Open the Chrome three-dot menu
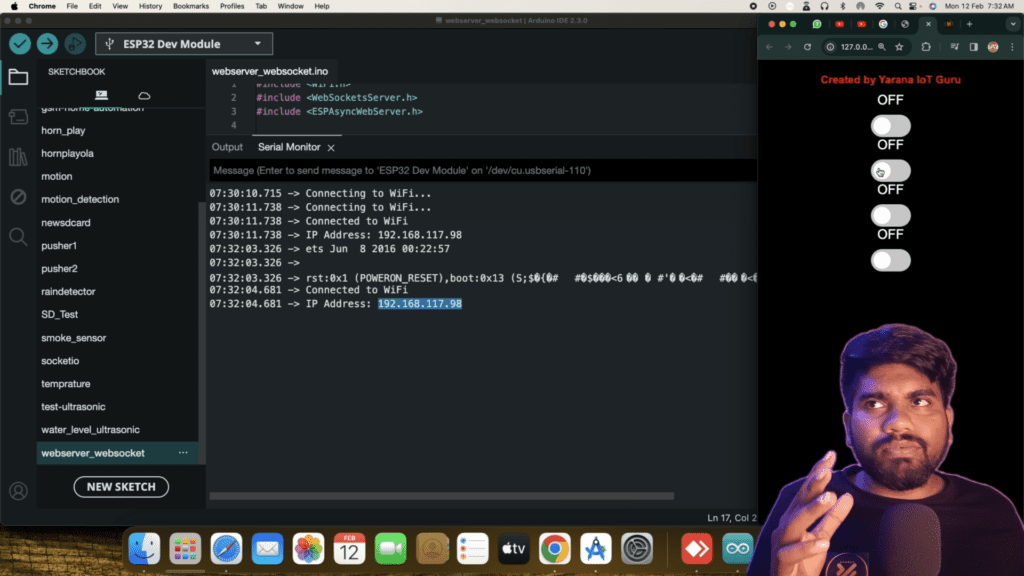The width and height of the screenshot is (1024, 576). click(1012, 47)
